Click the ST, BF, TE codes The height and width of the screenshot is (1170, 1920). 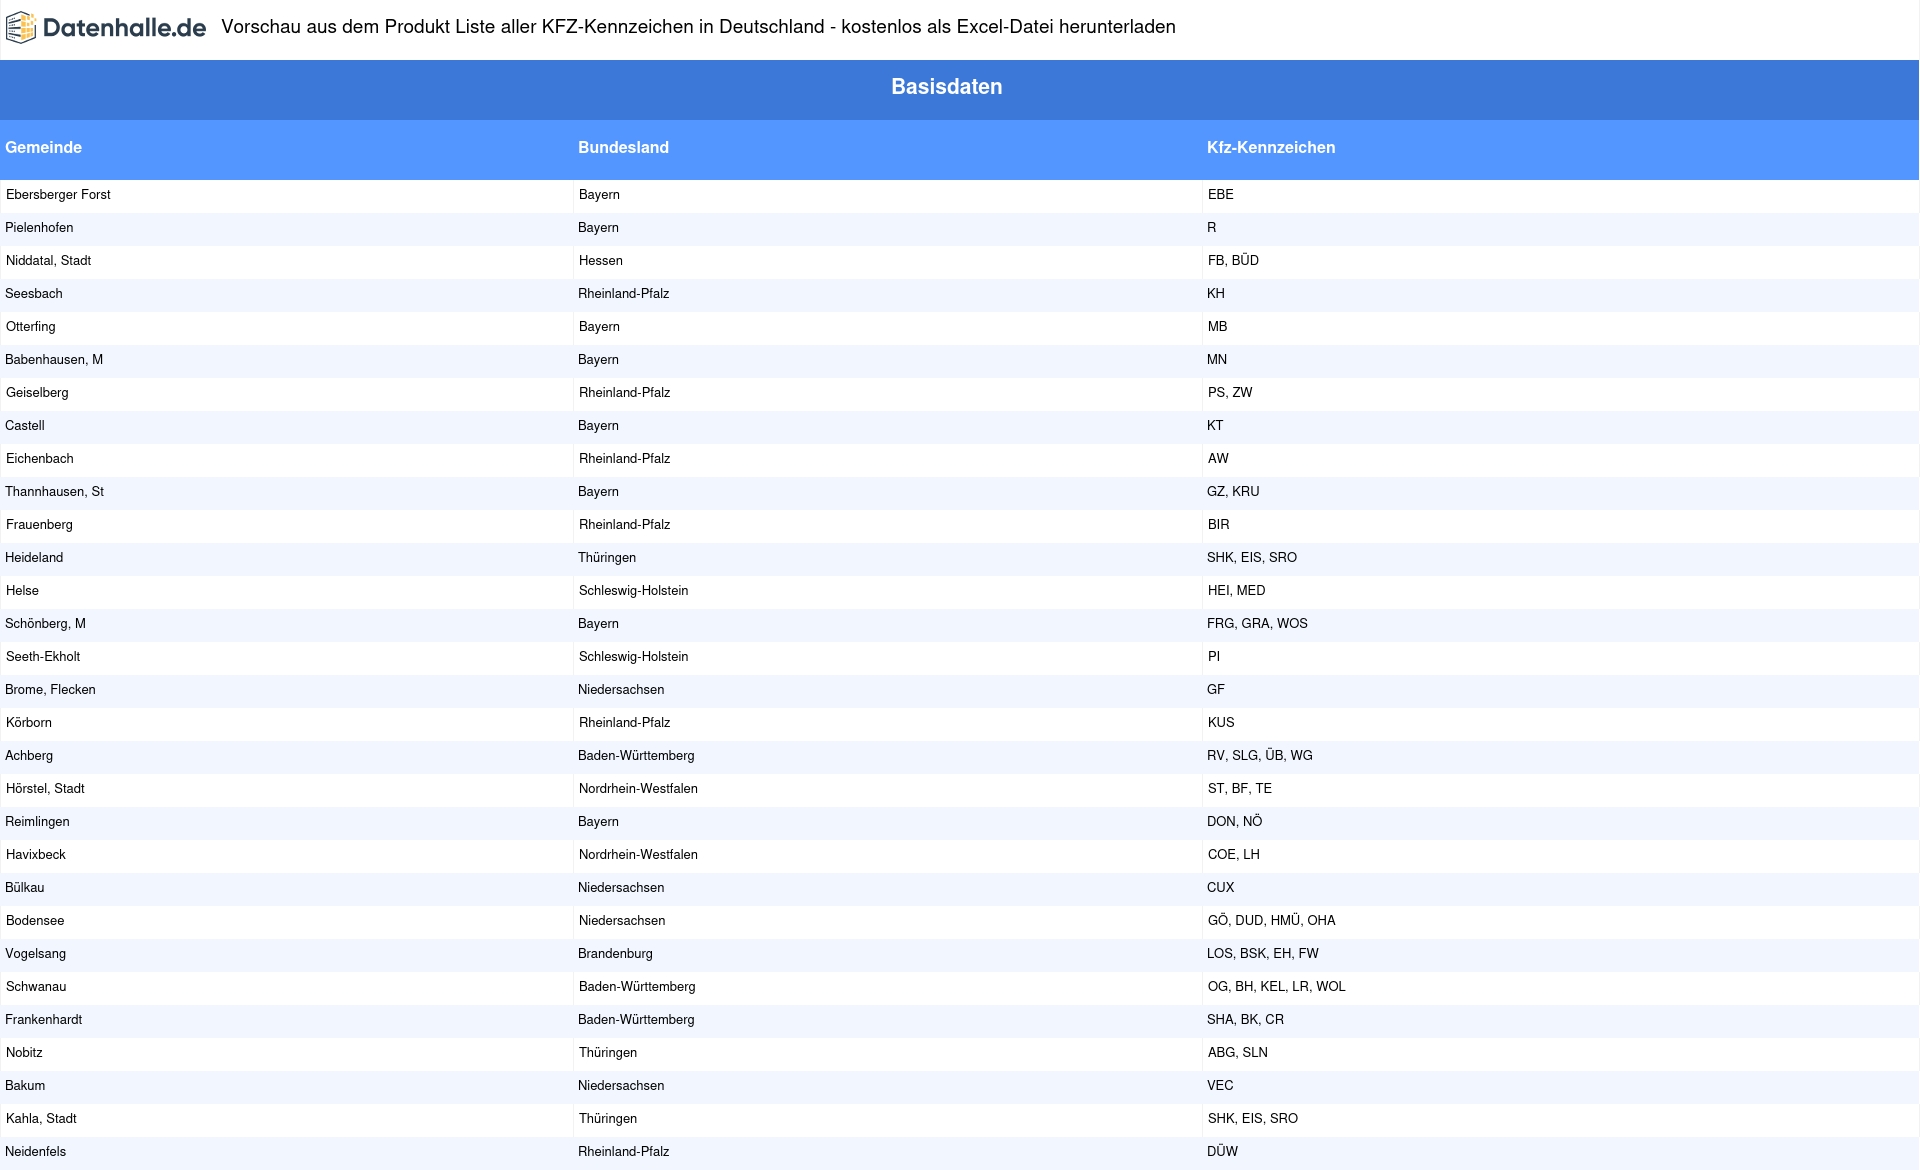pos(1240,789)
